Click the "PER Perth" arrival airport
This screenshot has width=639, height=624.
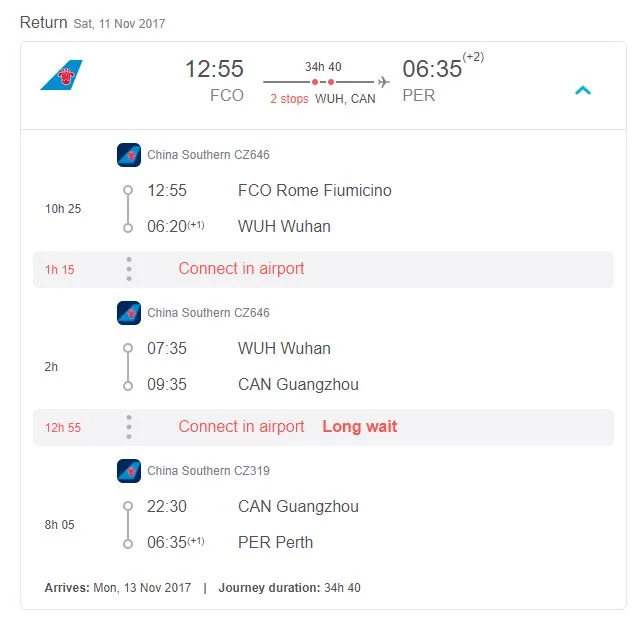pos(275,543)
